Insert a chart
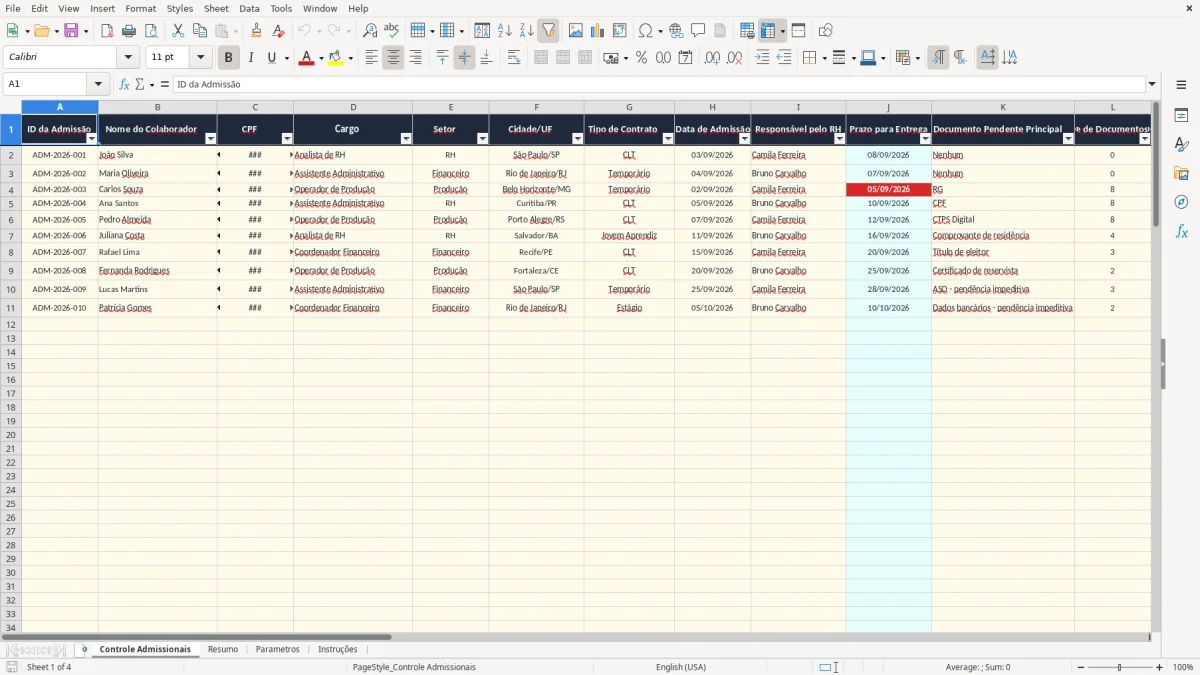Image resolution: width=1200 pixels, height=675 pixels. point(598,31)
